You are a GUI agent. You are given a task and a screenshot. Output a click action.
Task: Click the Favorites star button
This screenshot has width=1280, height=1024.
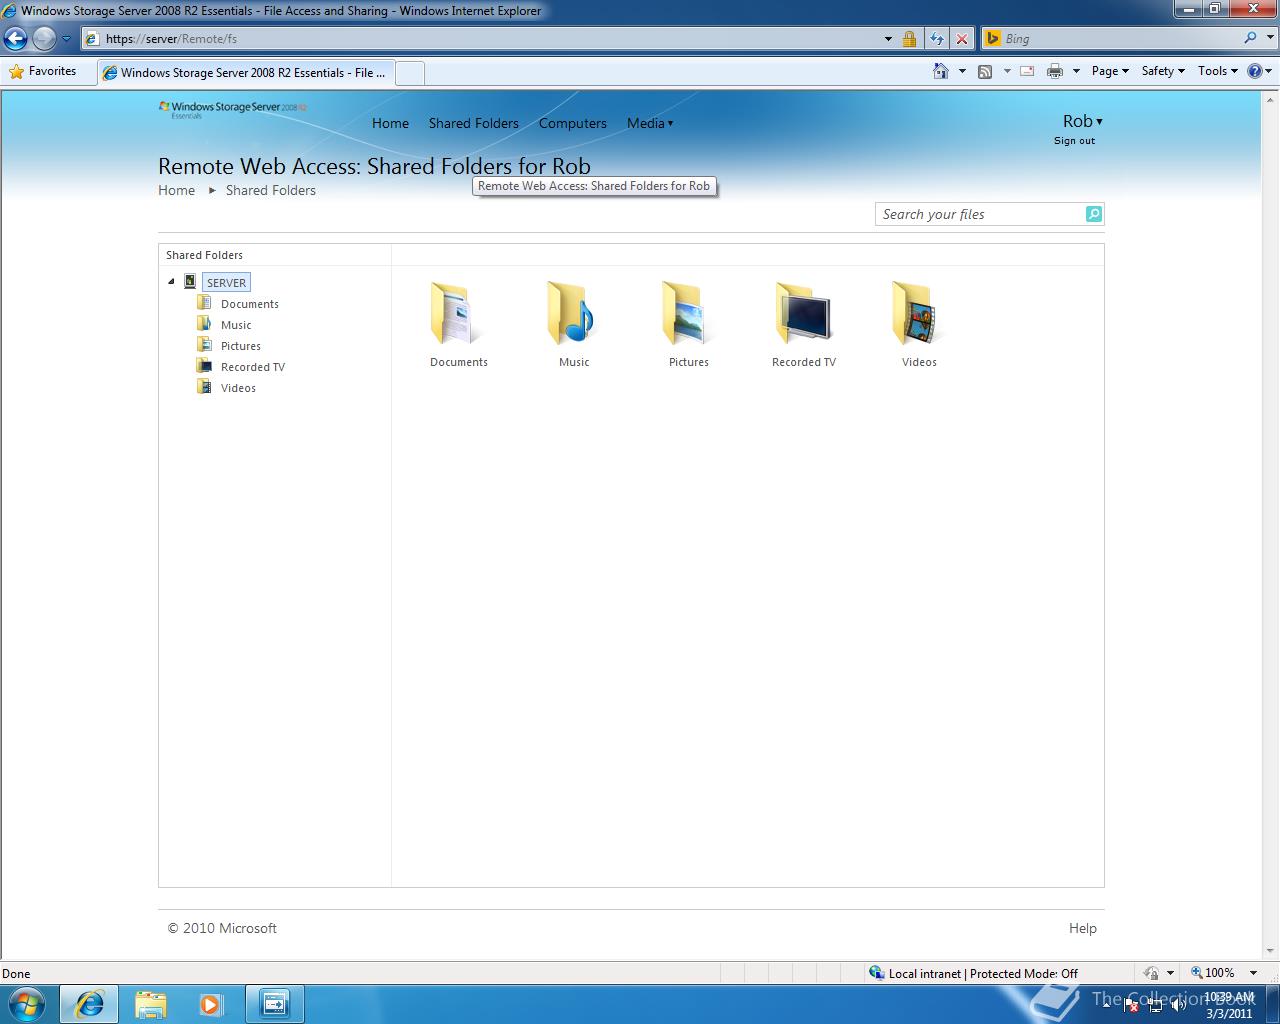pos(43,71)
